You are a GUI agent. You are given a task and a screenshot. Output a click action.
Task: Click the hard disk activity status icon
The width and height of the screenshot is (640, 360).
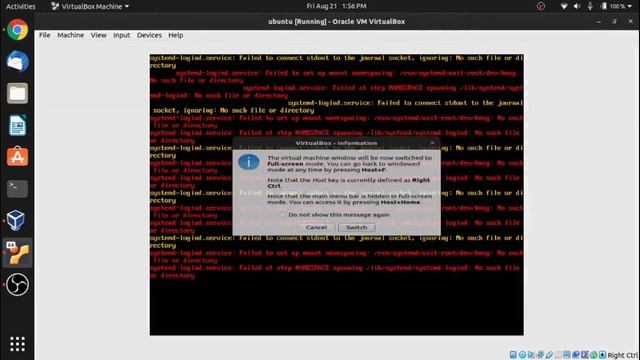[x=513, y=355]
